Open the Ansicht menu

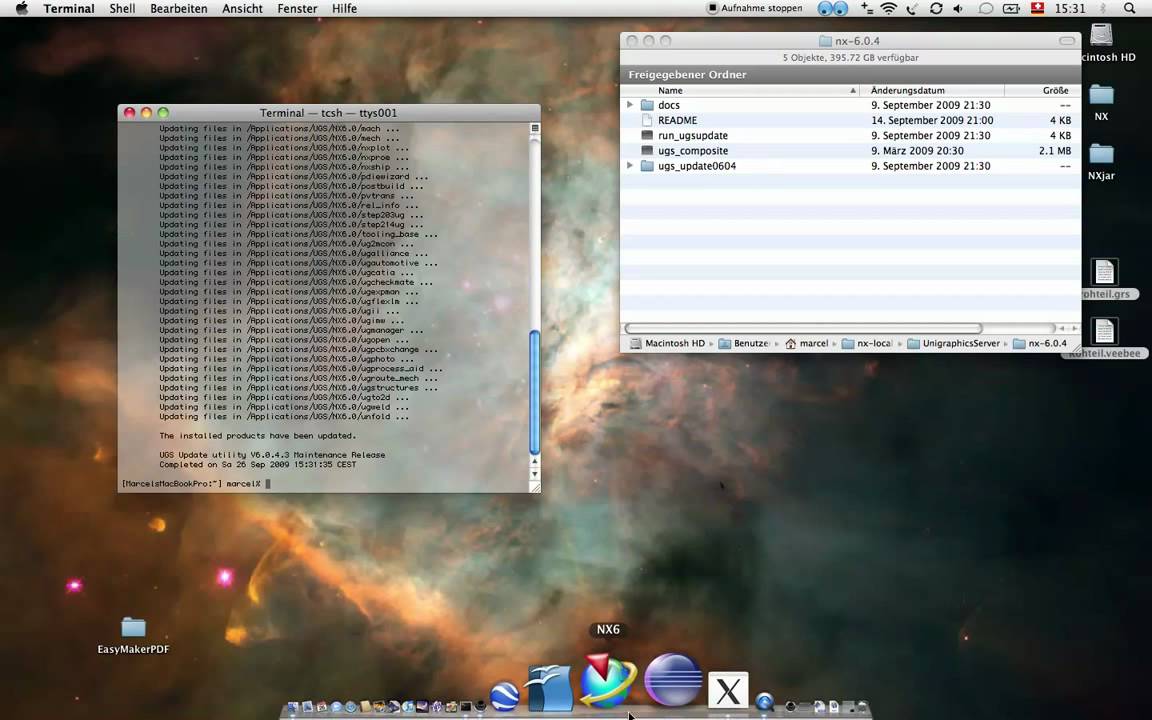point(242,9)
